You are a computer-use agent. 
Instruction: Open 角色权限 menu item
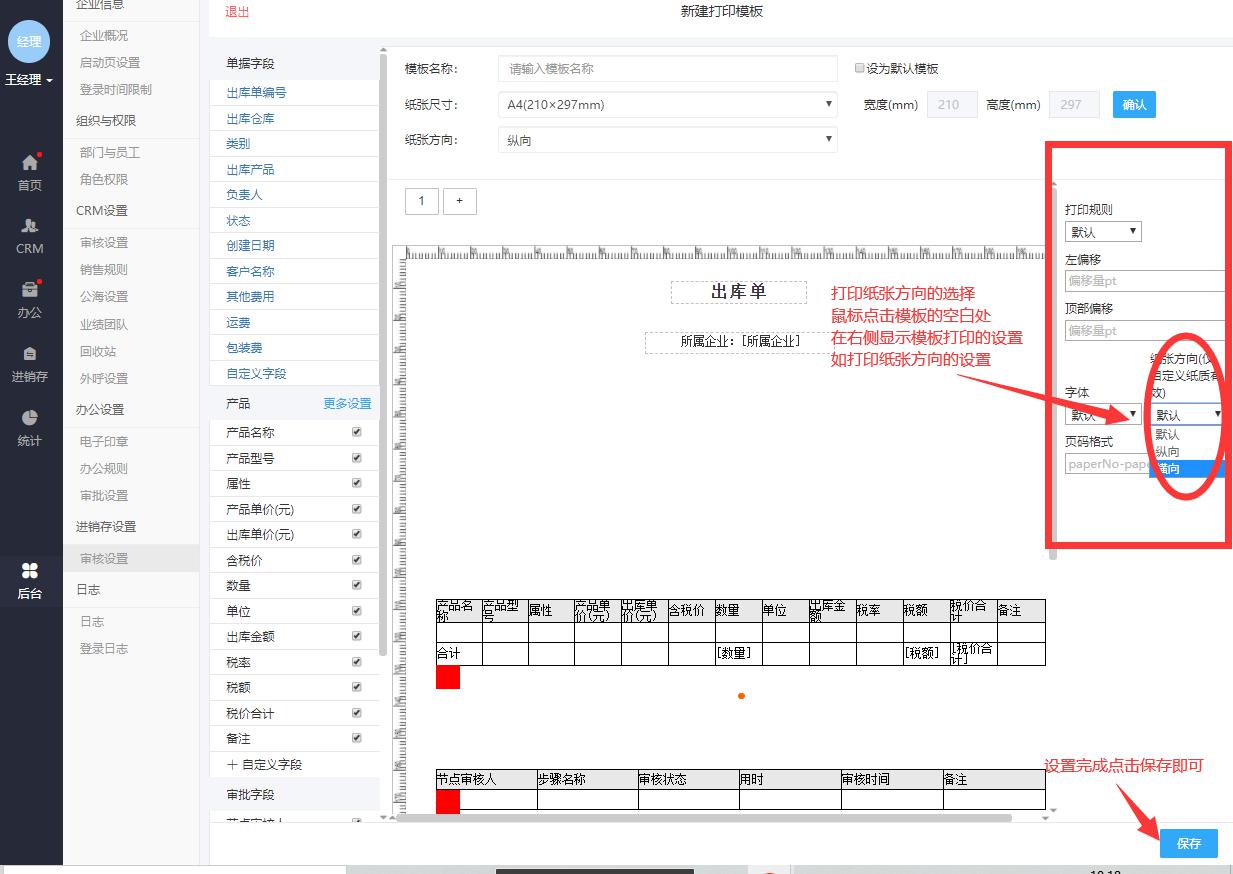[104, 179]
